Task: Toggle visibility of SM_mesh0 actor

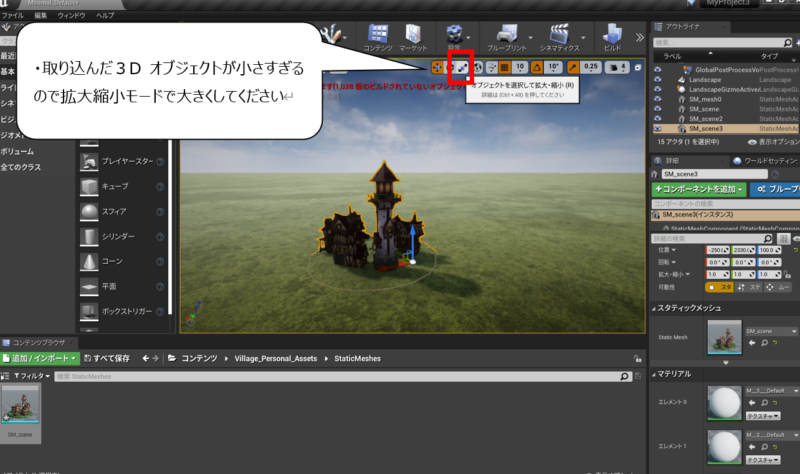Action: pyautogui.click(x=657, y=99)
